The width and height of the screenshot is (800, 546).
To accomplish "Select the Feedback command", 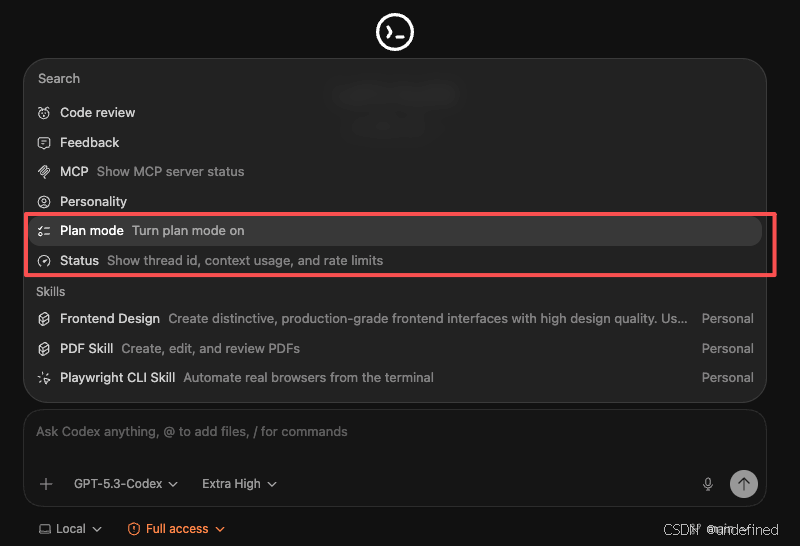I will (395, 143).
